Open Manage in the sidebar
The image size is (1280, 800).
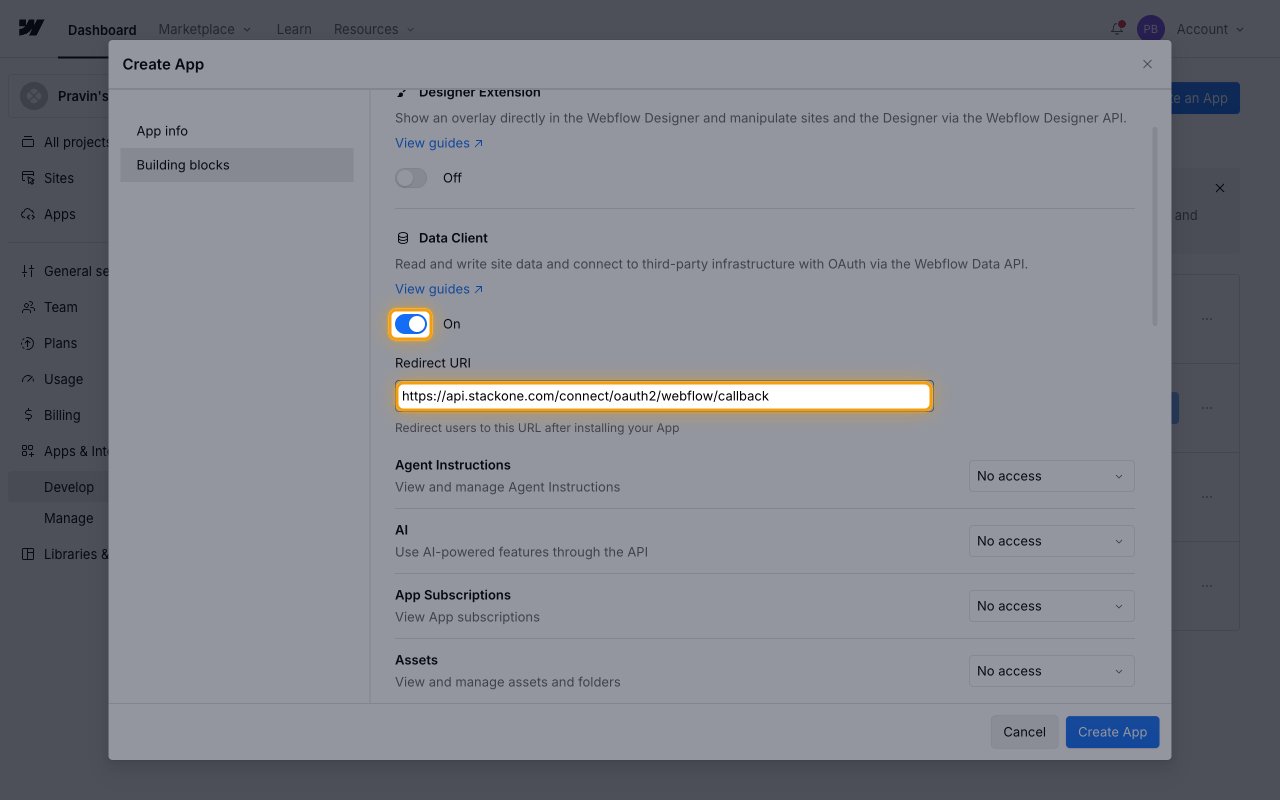pos(69,518)
